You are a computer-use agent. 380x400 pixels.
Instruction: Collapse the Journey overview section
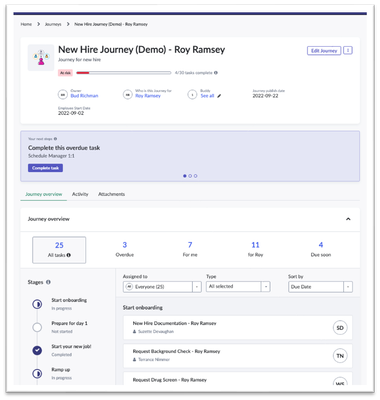(x=348, y=219)
